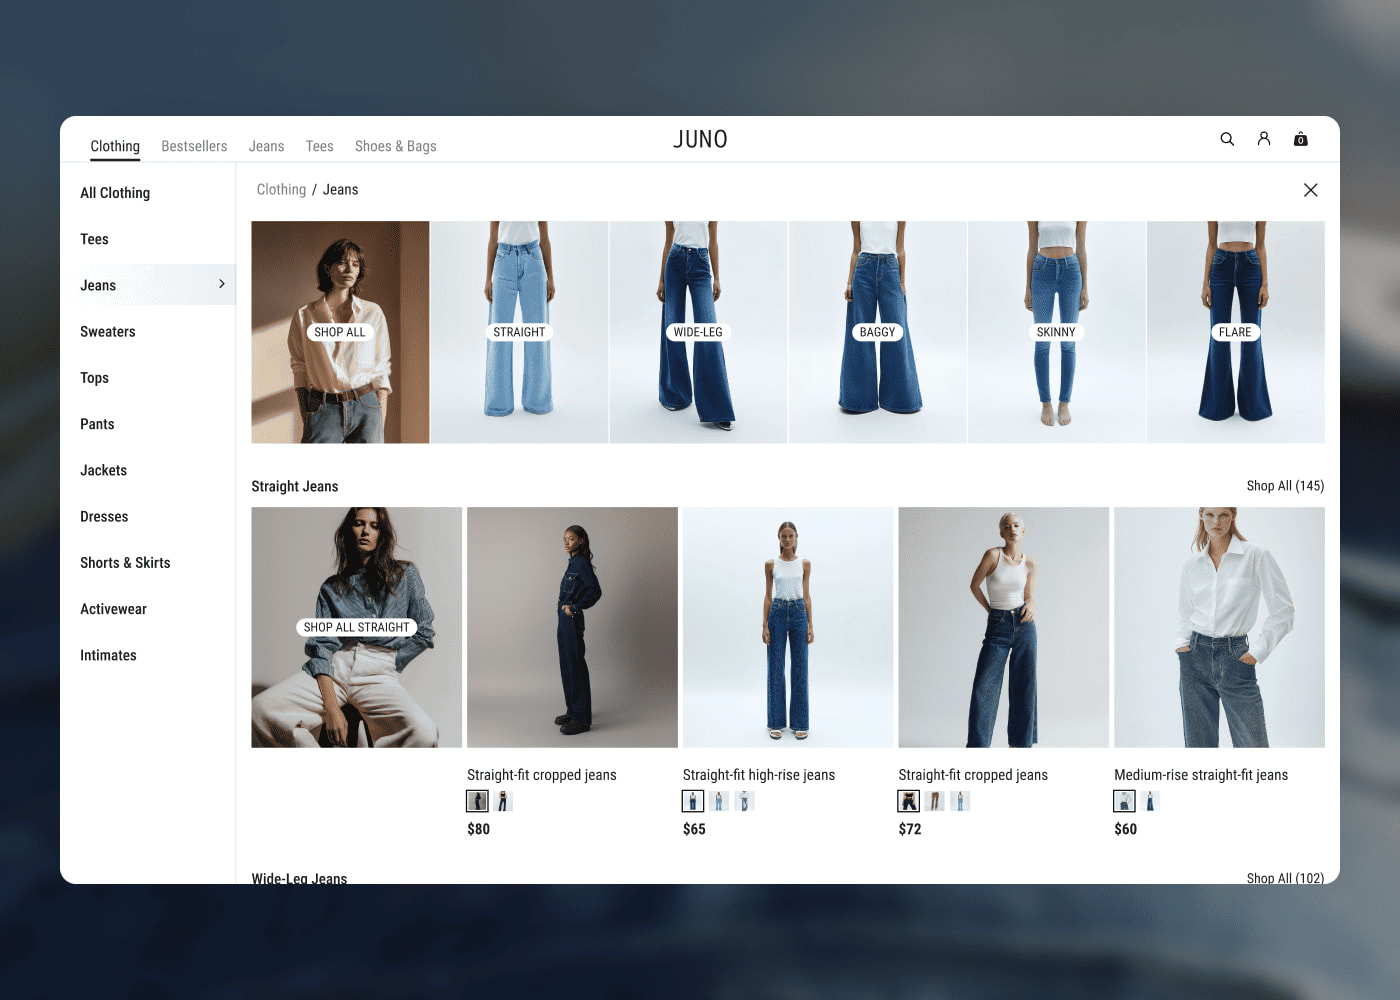Open the shopping bag icon
Screen dimensions: 1400x1000
click(1301, 139)
